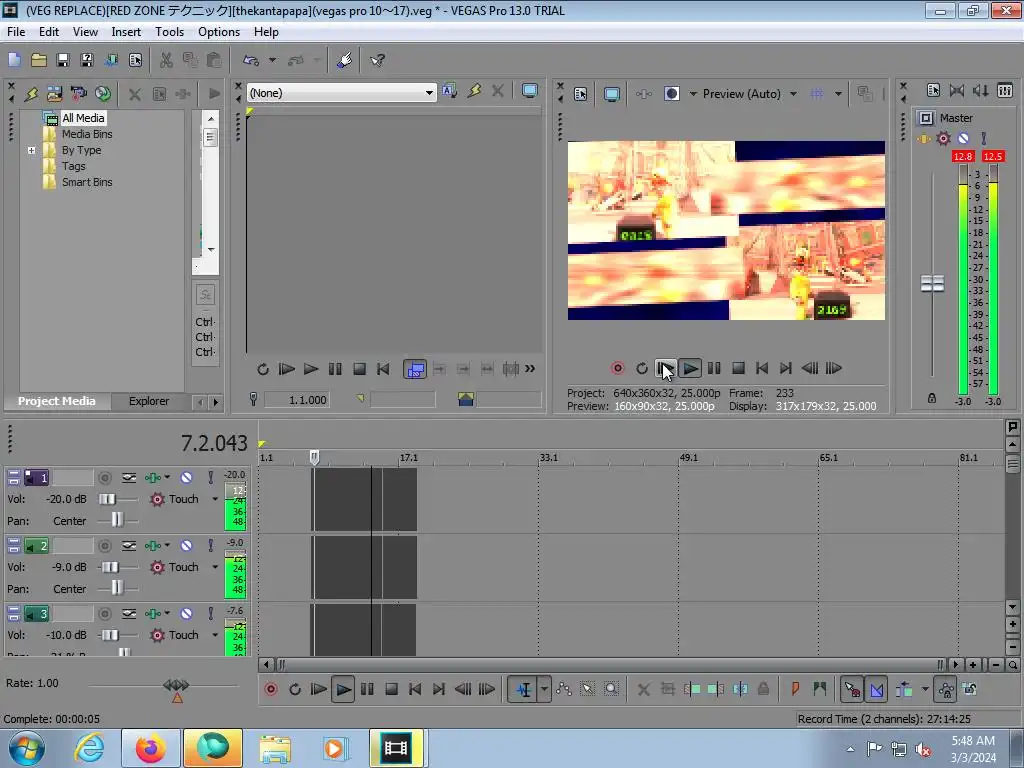The image size is (1024, 768).
Task: Open the File menu
Action: point(16,31)
